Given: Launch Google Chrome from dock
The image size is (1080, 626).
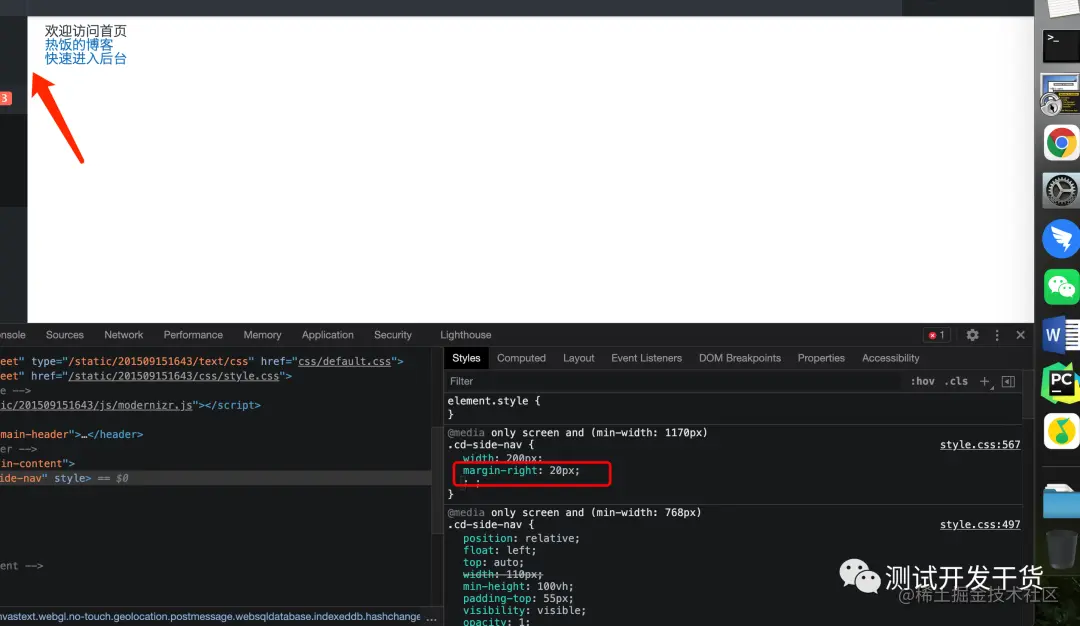Looking at the screenshot, I should pyautogui.click(x=1061, y=143).
